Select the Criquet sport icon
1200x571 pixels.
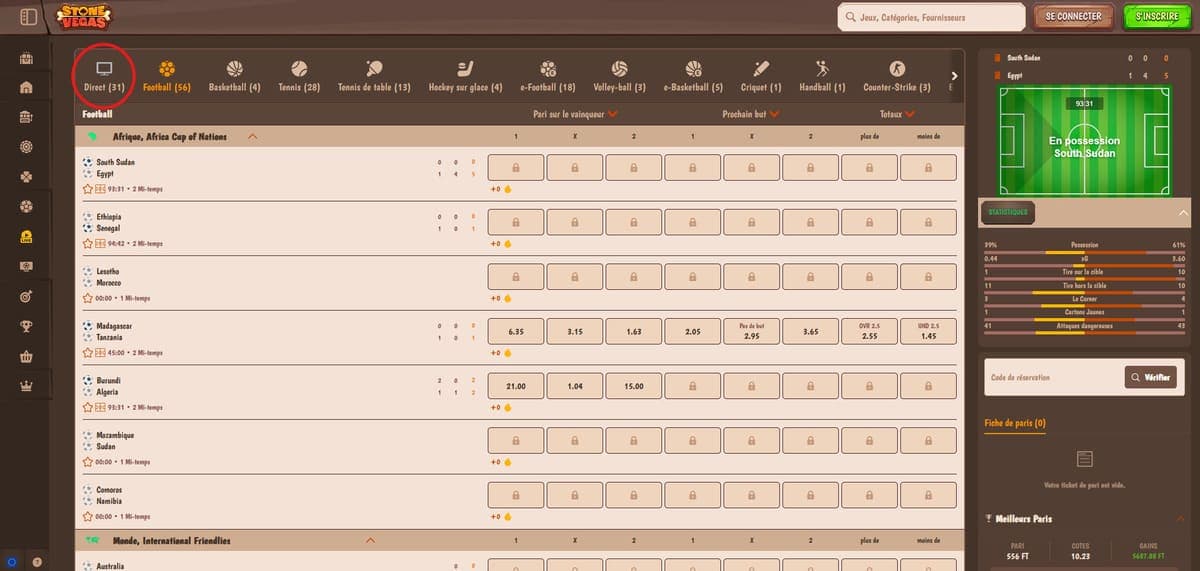click(x=761, y=68)
